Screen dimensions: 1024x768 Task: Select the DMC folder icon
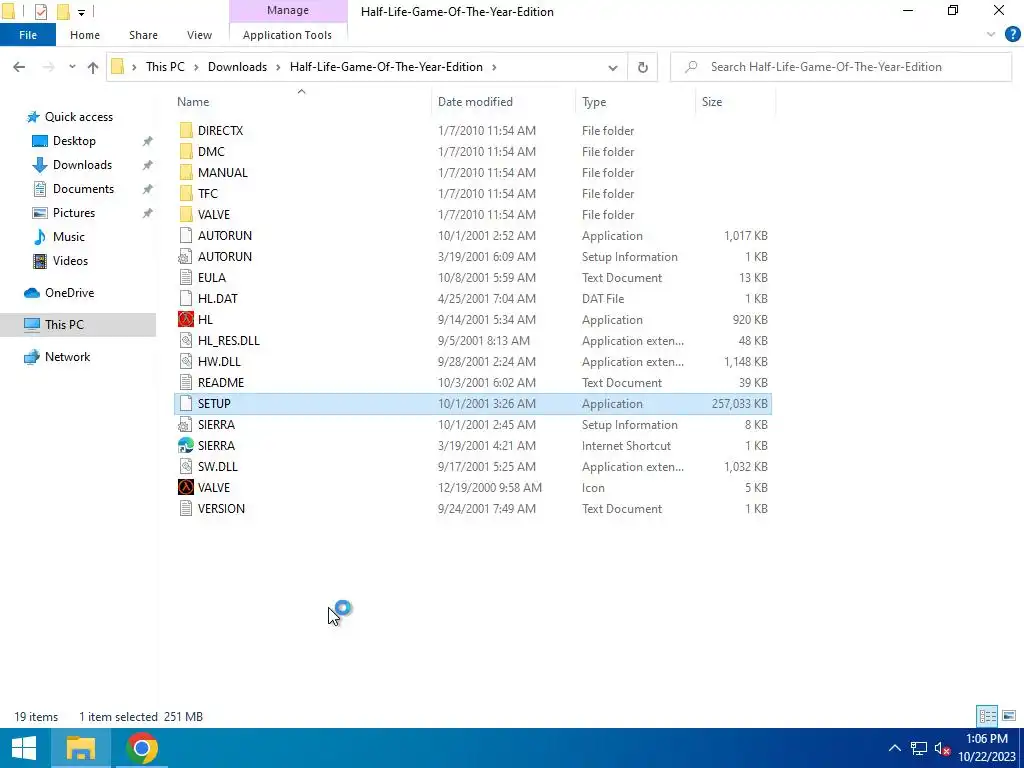(186, 152)
